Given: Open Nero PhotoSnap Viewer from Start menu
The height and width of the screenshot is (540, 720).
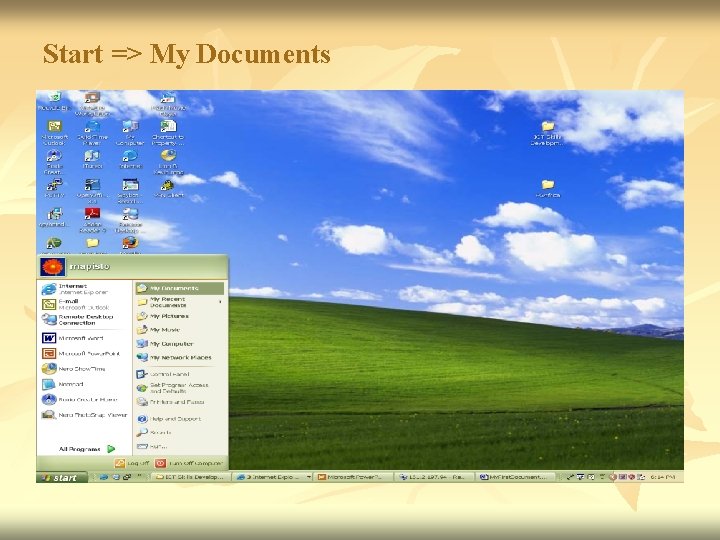Looking at the screenshot, I should [84, 415].
